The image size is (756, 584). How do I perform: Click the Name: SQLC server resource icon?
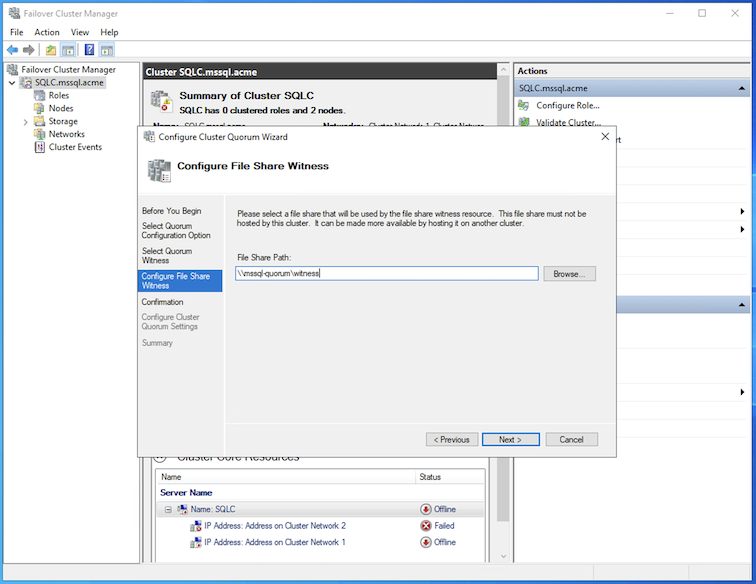[182, 509]
